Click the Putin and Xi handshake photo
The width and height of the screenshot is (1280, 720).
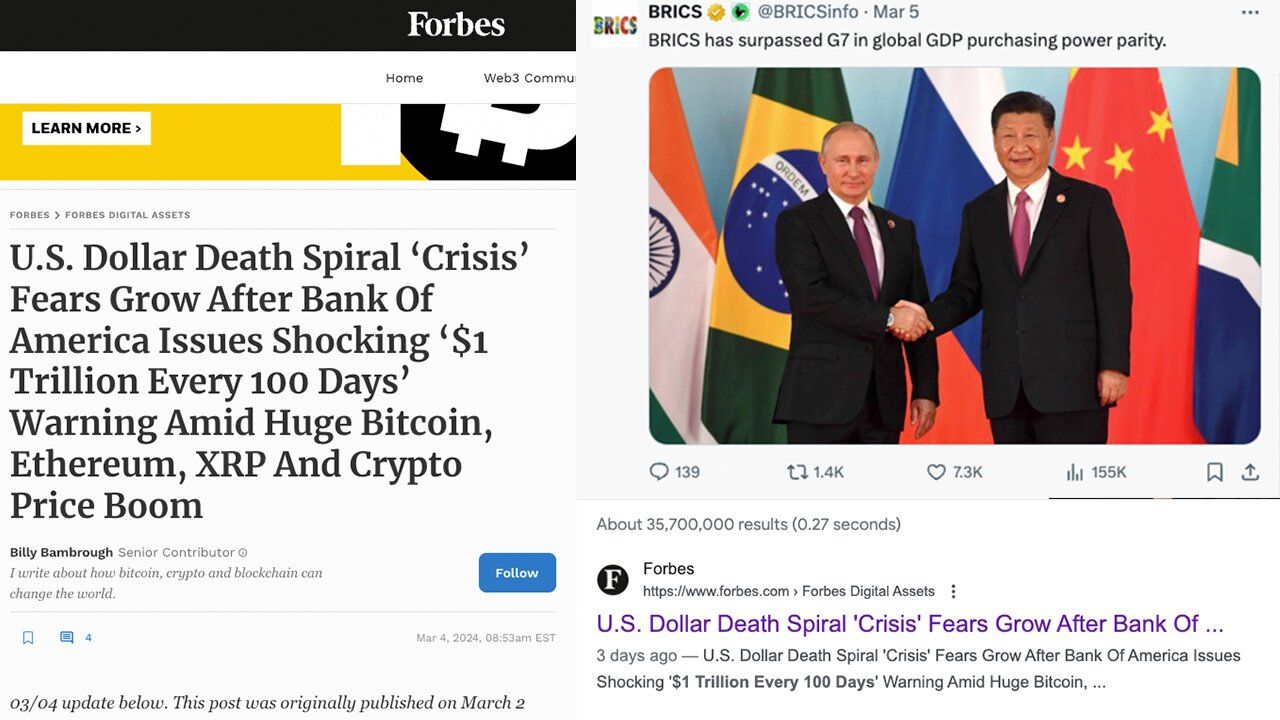954,256
